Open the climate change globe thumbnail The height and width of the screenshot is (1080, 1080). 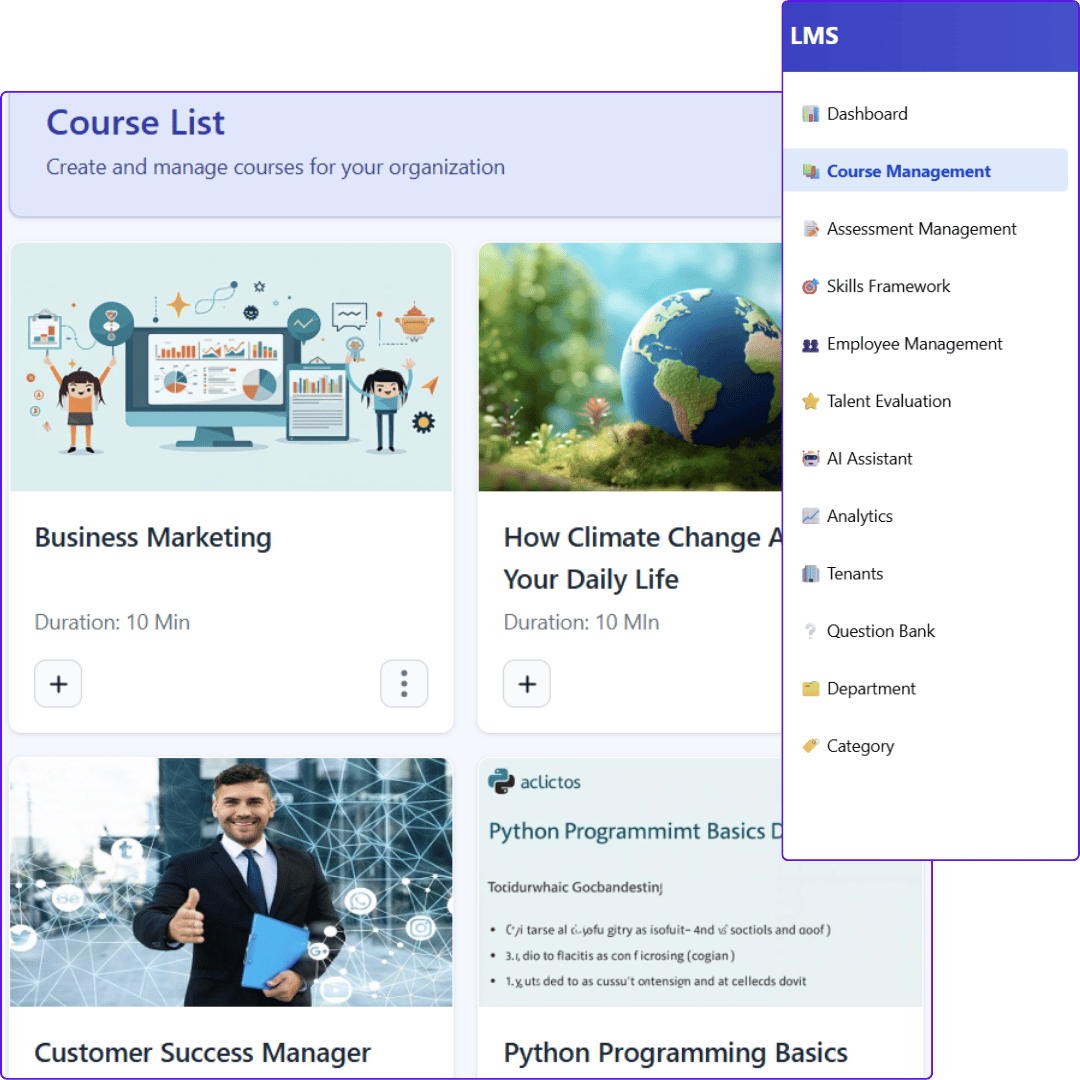tap(630, 367)
